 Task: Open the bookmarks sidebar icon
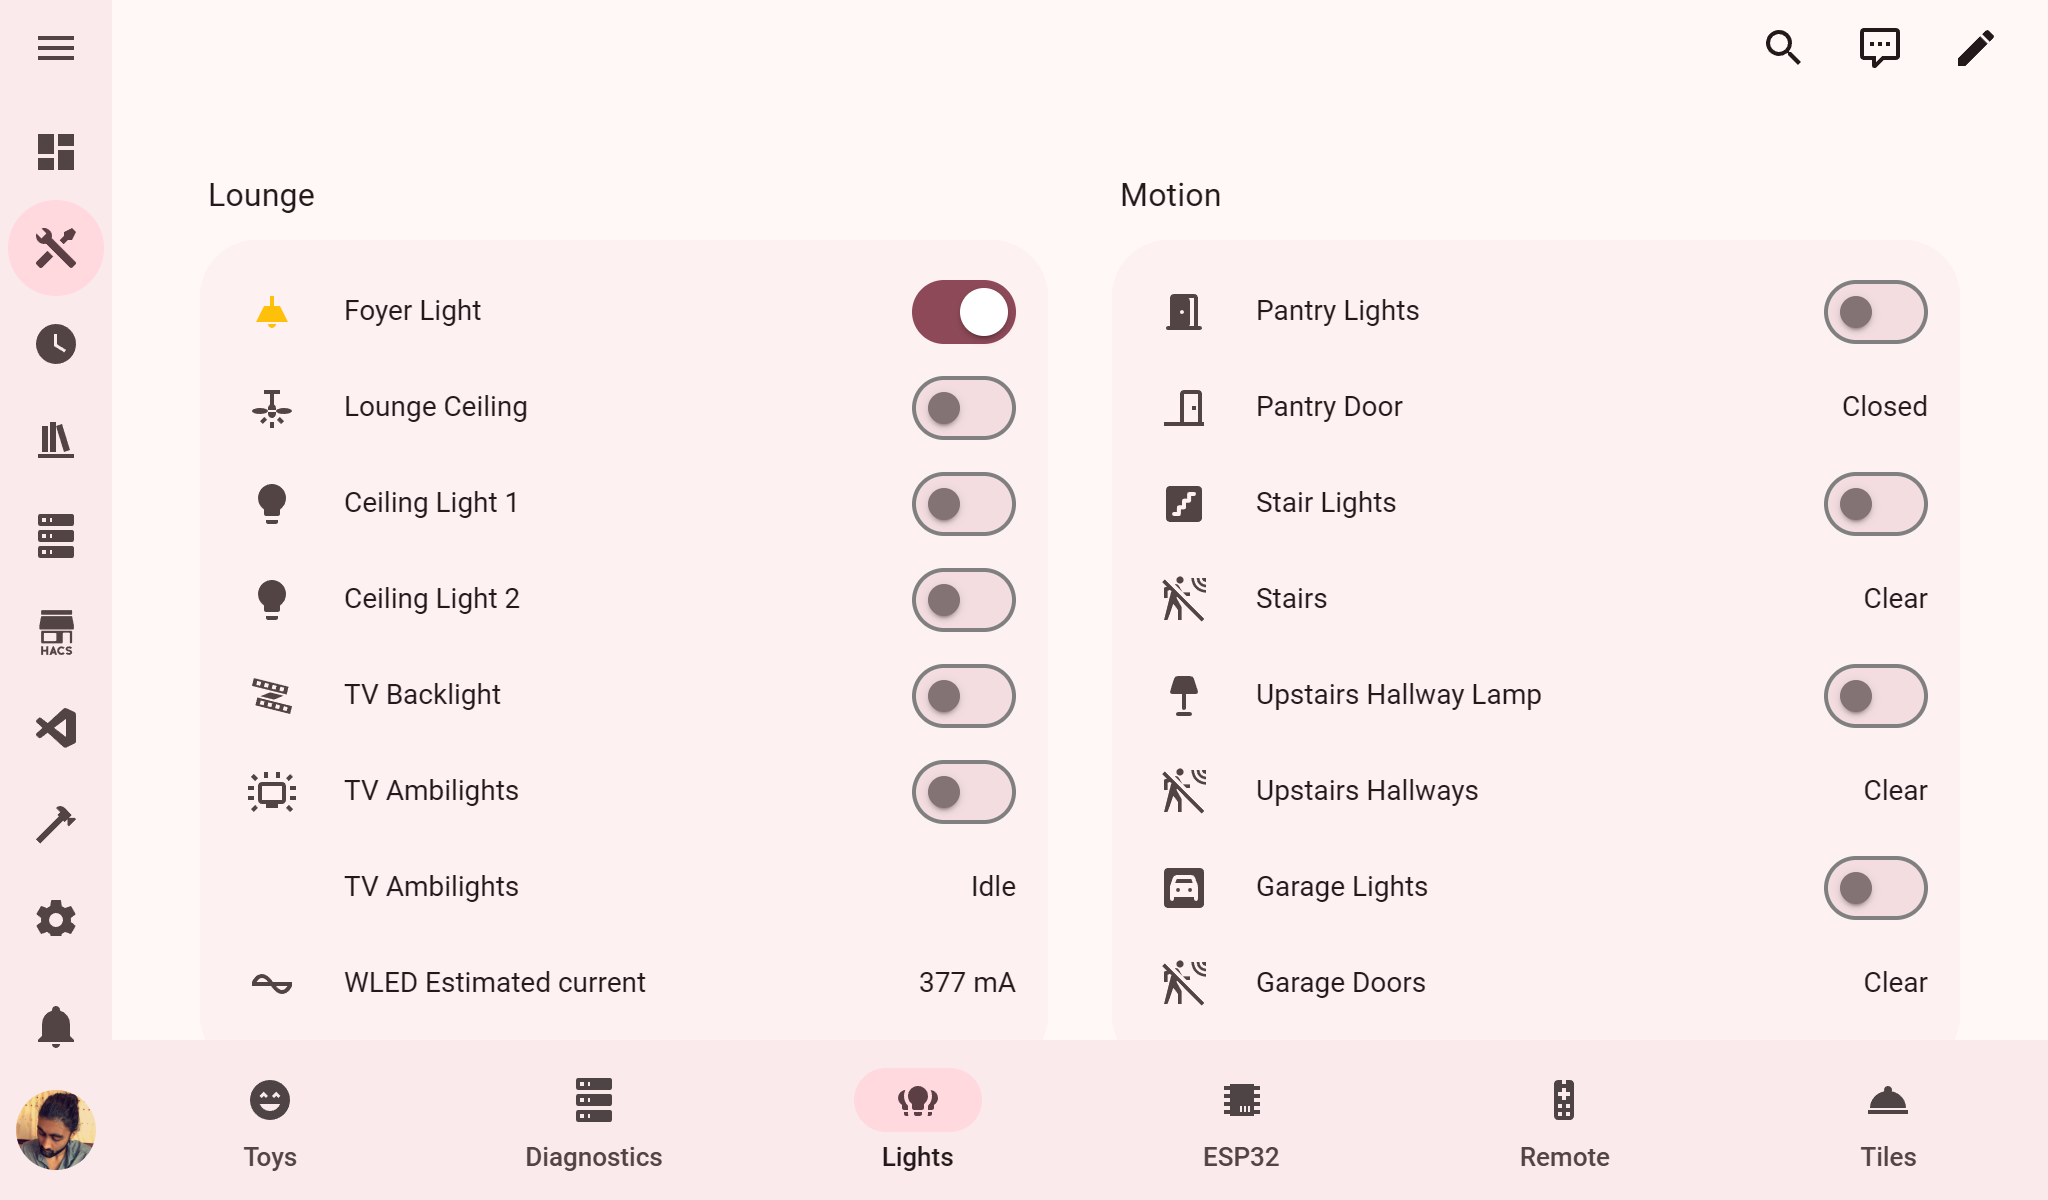[x=57, y=440]
